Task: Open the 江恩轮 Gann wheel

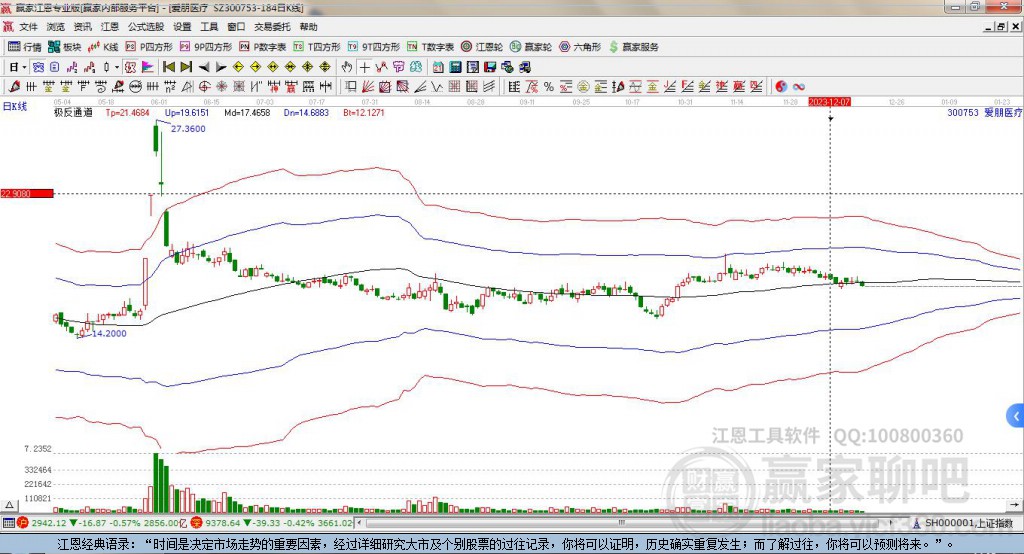Action: 482,47
